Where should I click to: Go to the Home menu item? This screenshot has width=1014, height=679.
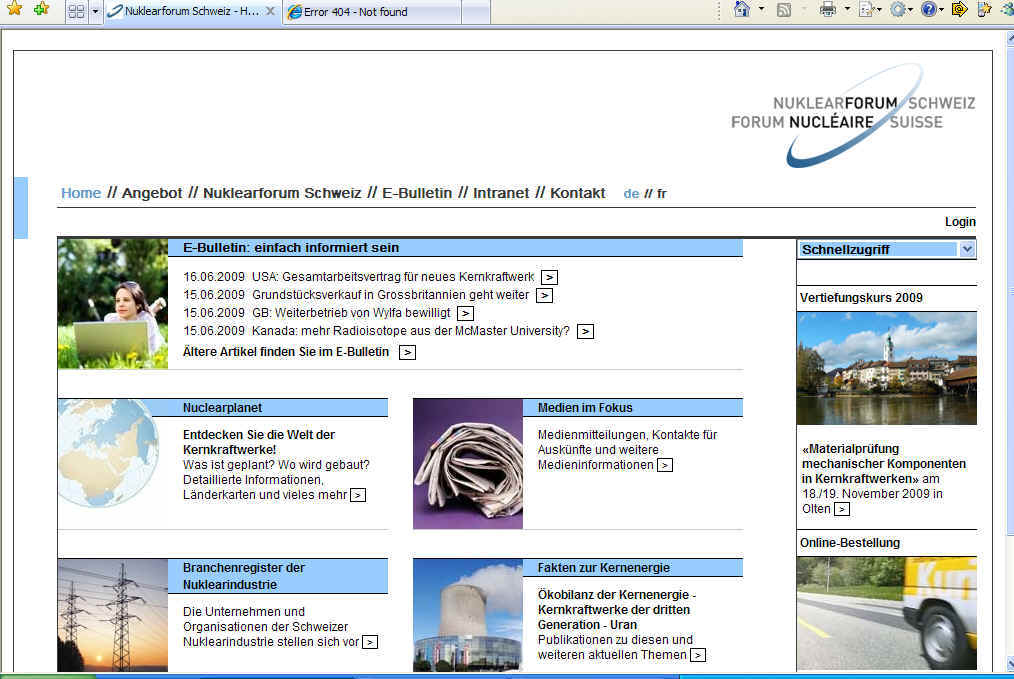point(81,193)
